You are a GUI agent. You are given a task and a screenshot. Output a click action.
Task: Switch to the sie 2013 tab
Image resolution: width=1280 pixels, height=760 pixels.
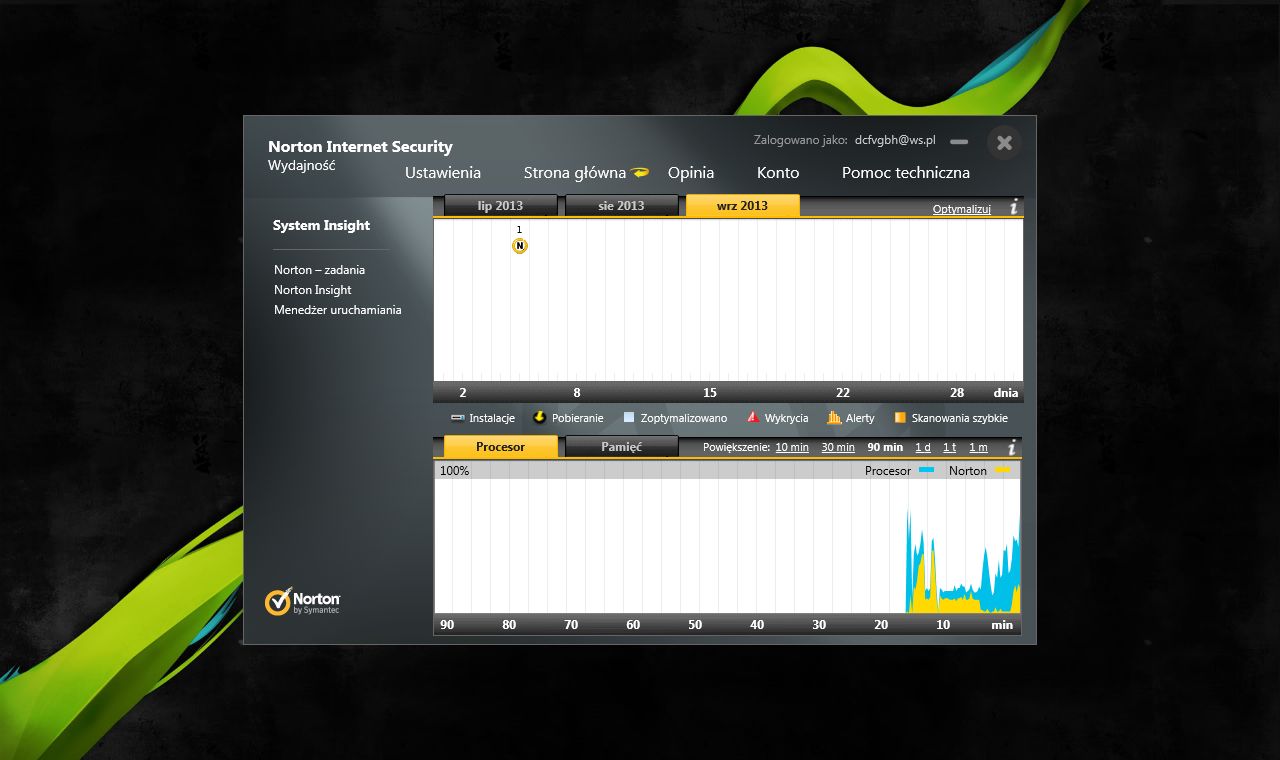click(x=621, y=206)
